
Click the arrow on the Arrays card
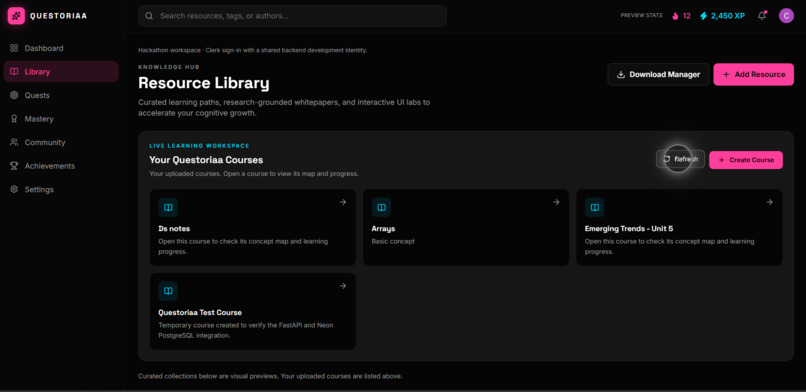click(x=556, y=202)
